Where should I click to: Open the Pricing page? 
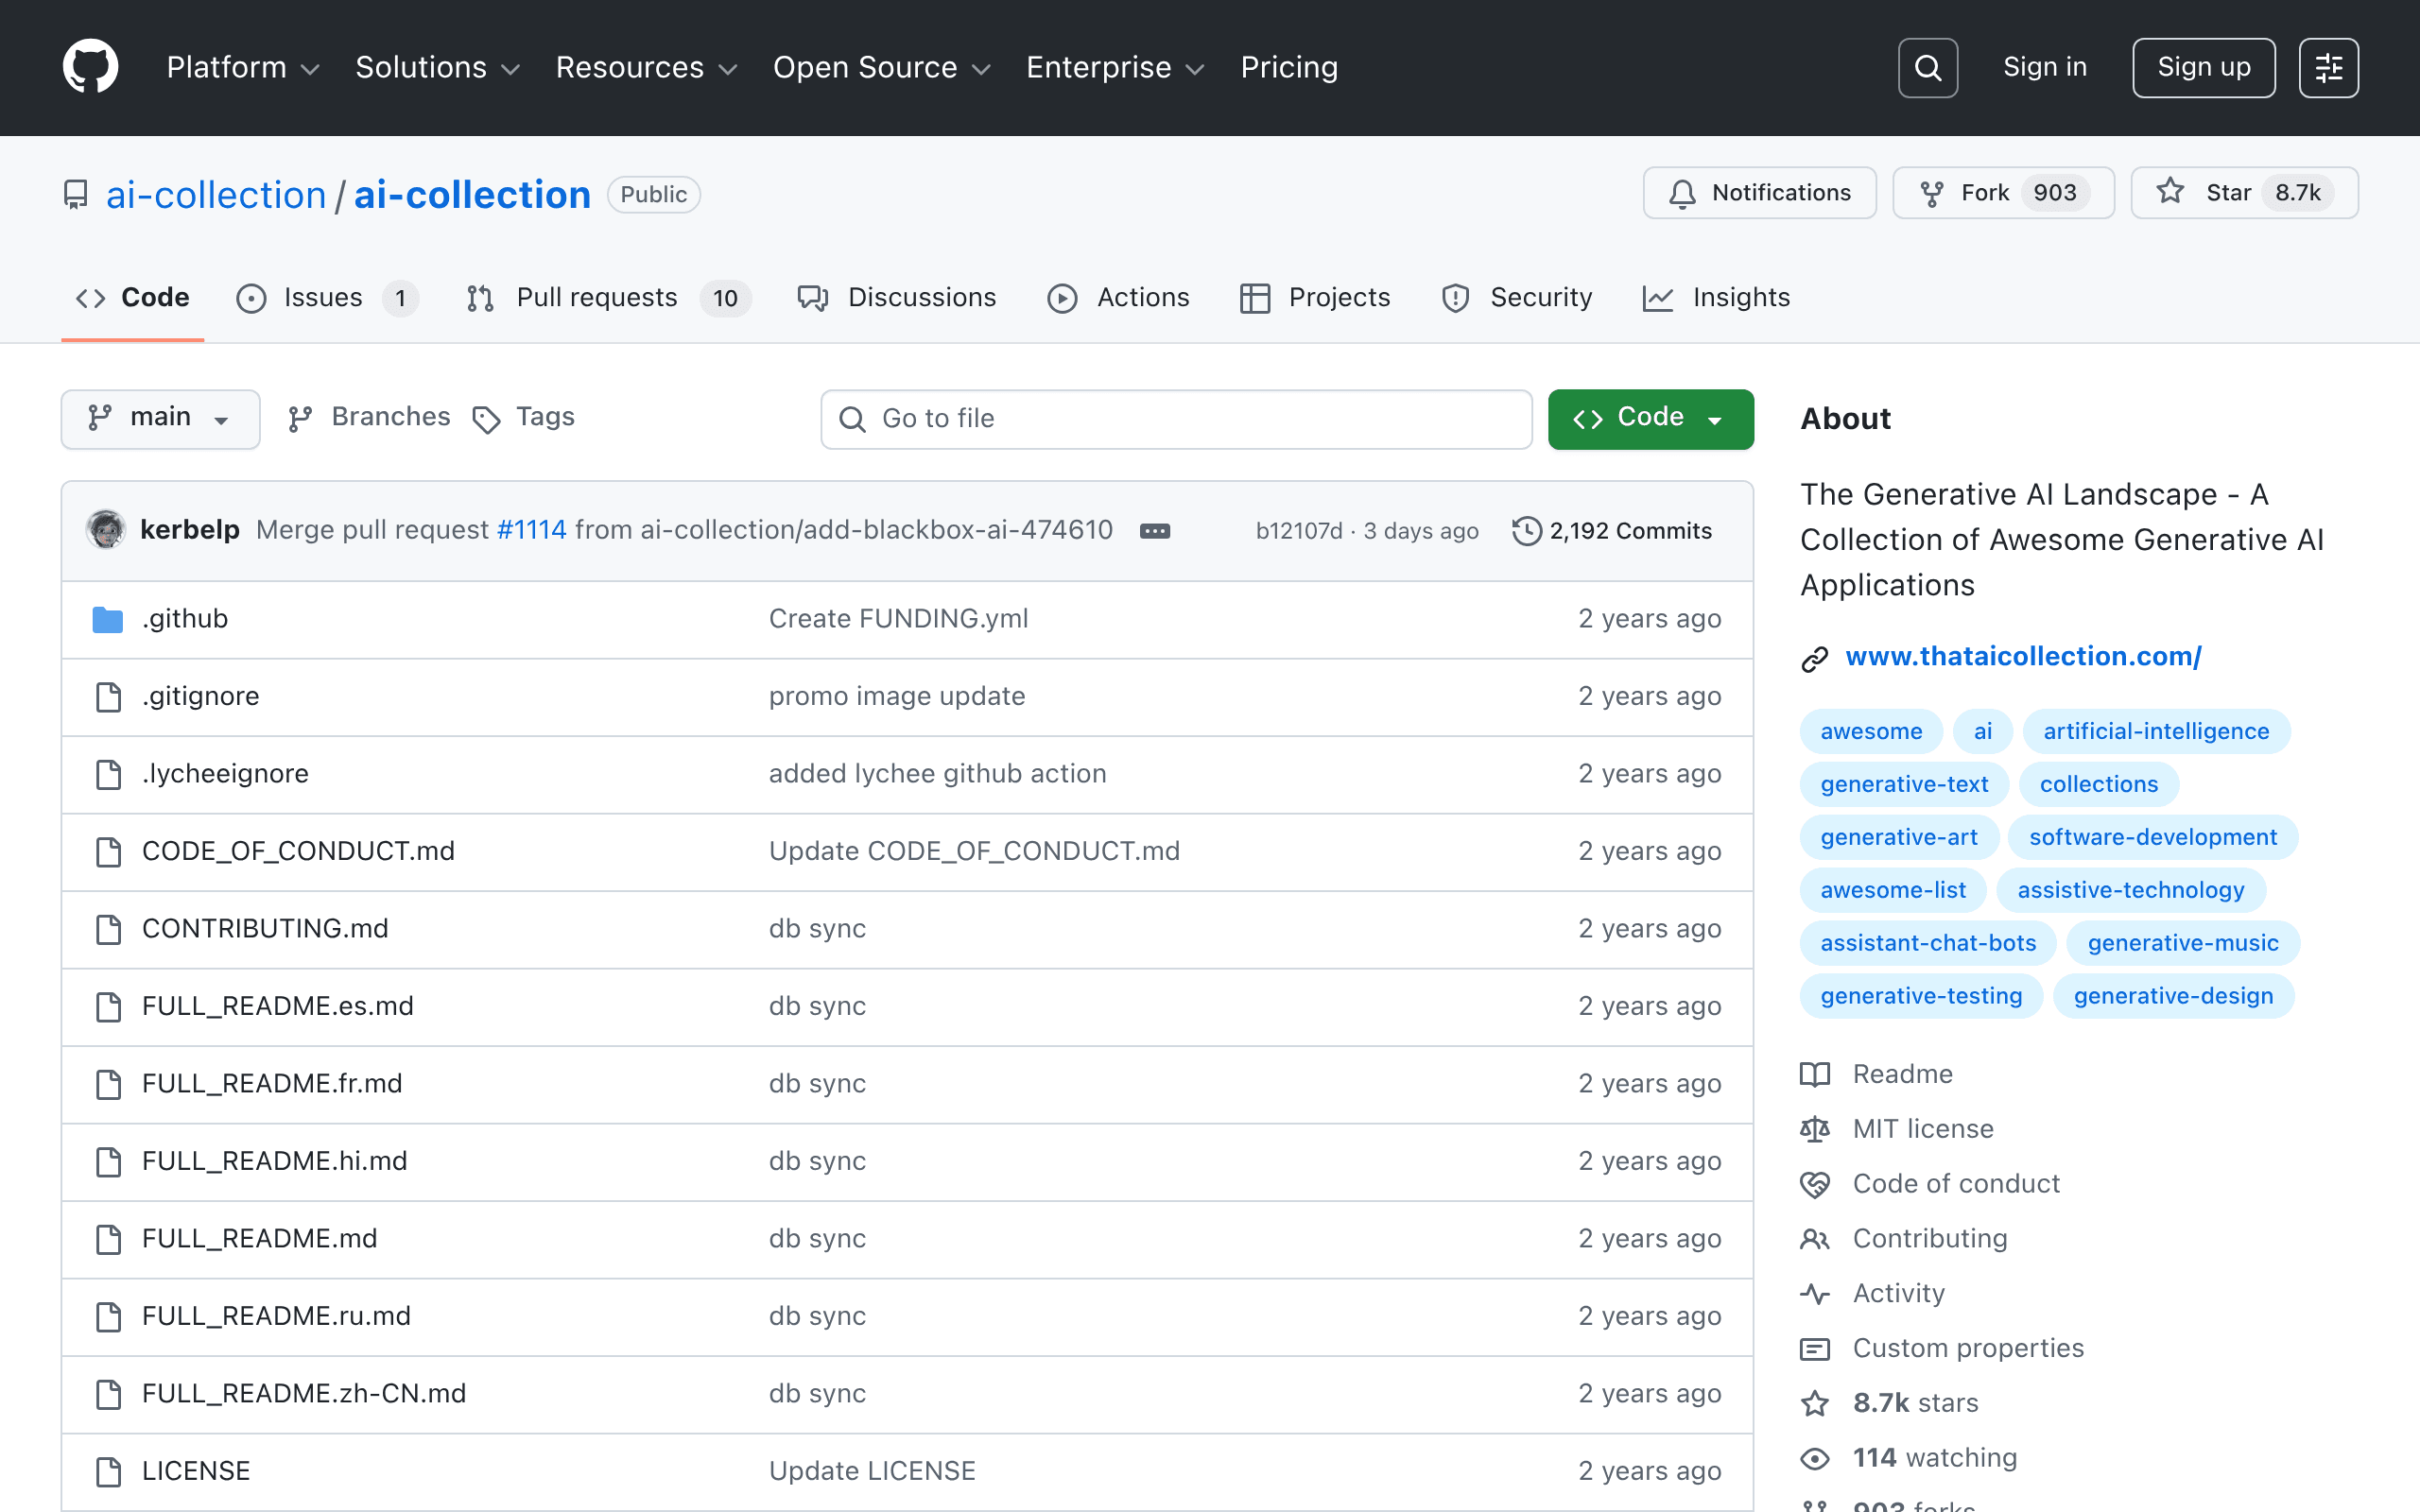(x=1289, y=68)
